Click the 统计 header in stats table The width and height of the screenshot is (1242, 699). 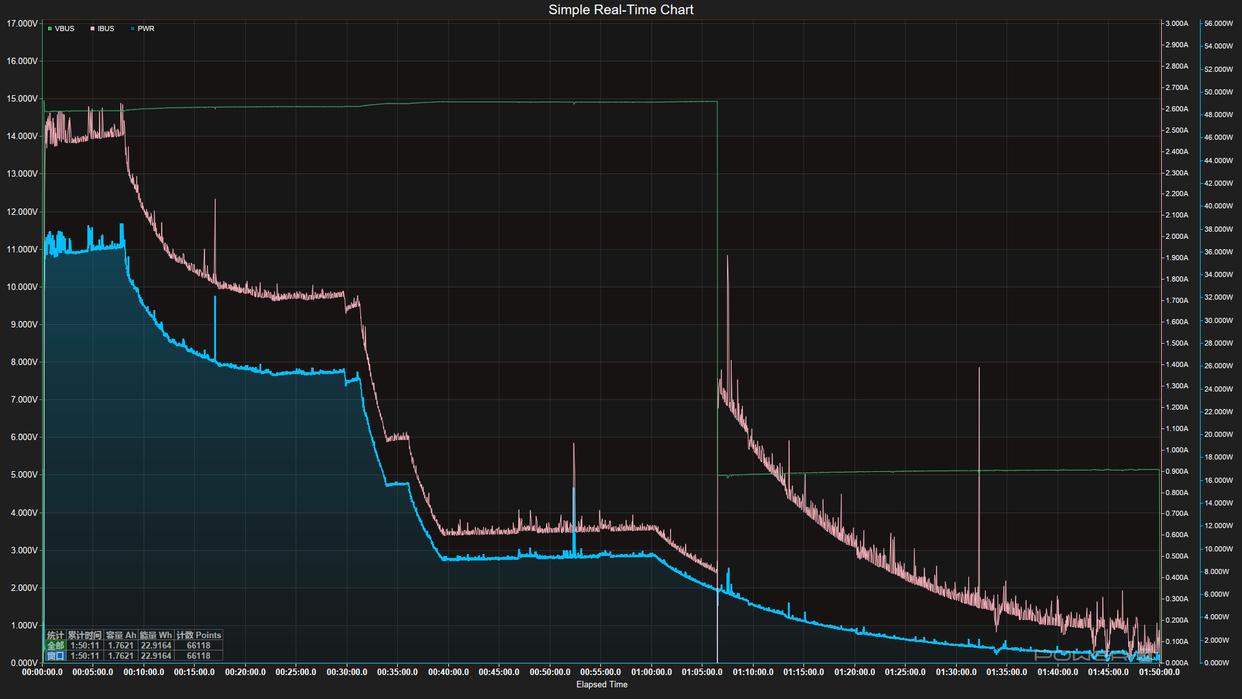pyautogui.click(x=56, y=635)
